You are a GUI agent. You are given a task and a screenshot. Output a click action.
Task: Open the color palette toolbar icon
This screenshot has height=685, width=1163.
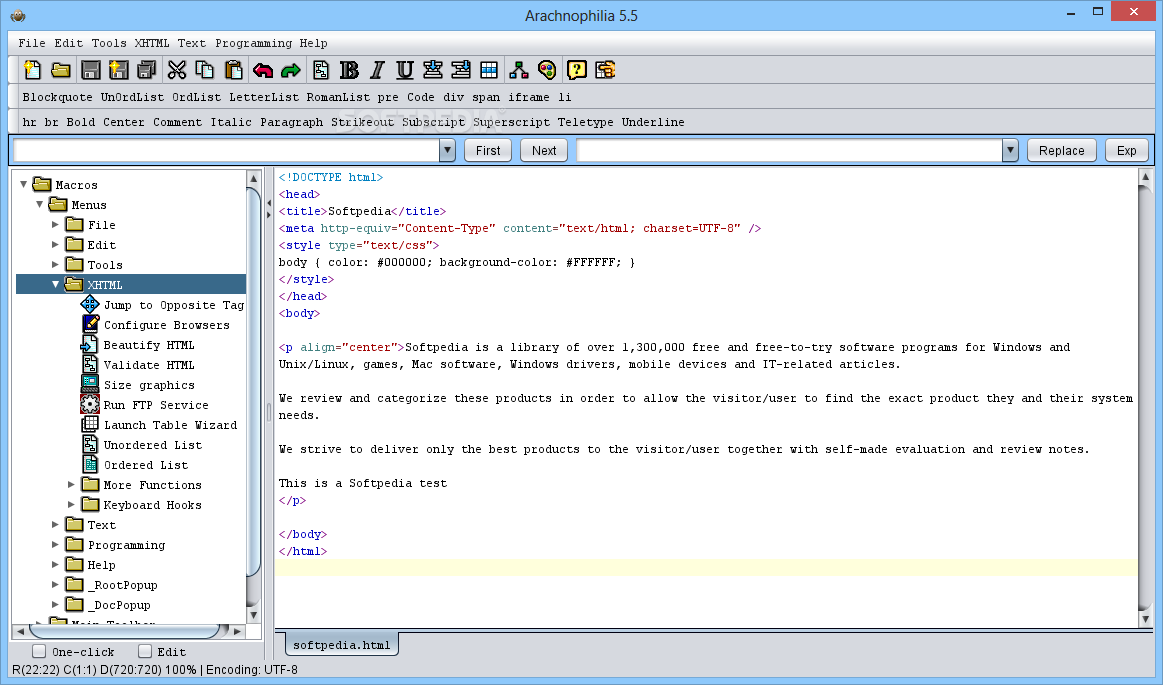(x=547, y=70)
